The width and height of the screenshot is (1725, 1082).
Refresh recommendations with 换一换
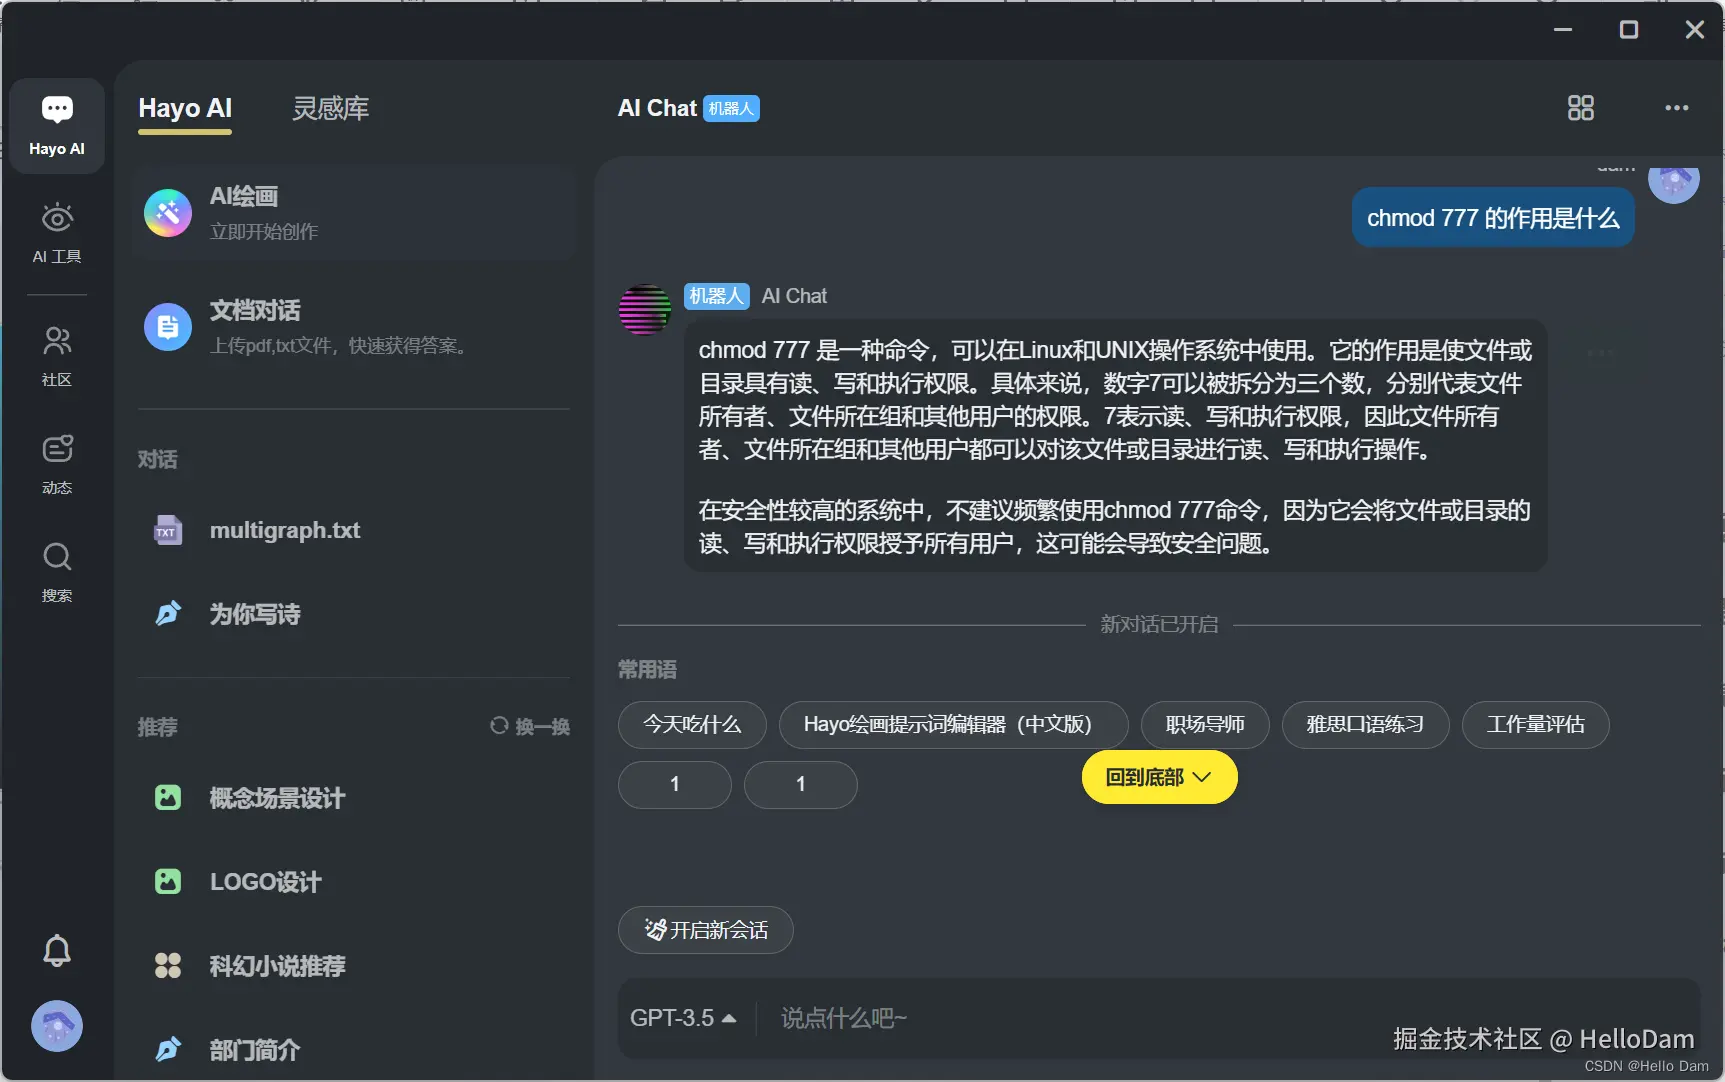pos(530,727)
